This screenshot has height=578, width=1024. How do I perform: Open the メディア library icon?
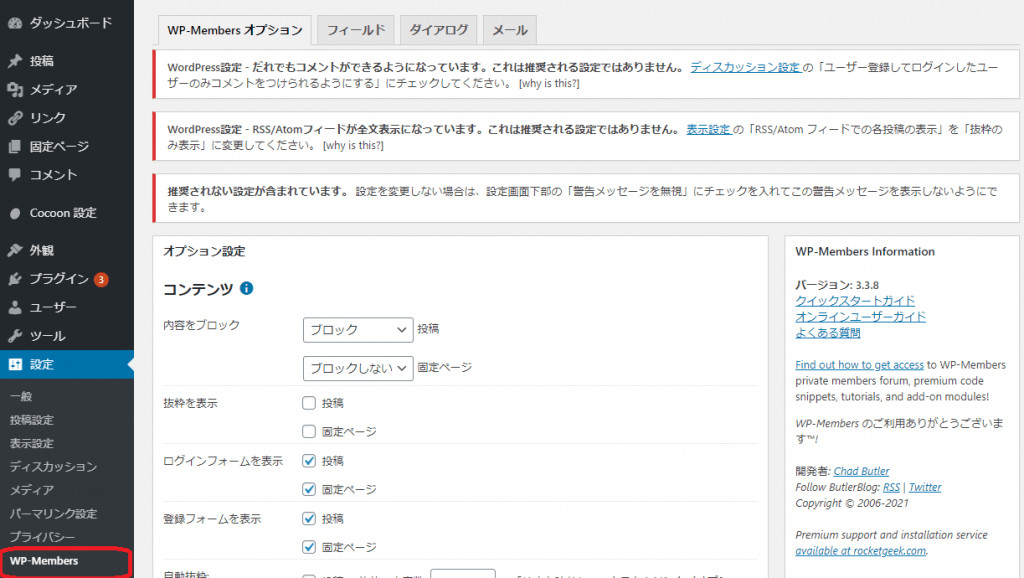pyautogui.click(x=13, y=89)
